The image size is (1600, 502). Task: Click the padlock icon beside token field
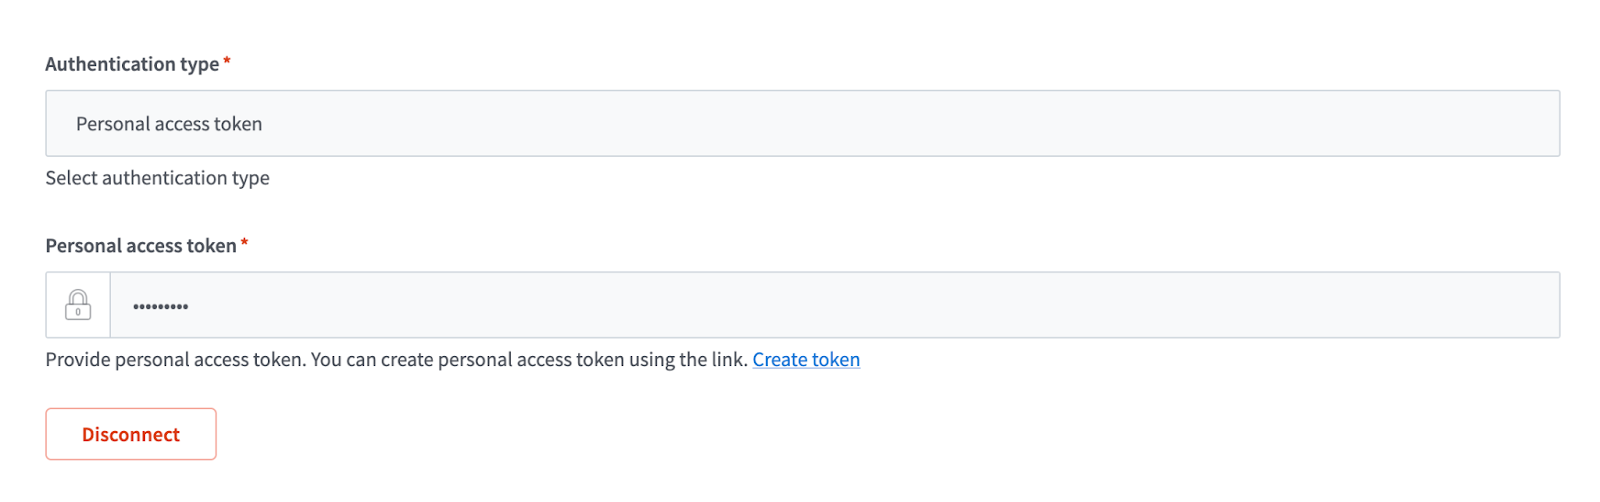[78, 305]
